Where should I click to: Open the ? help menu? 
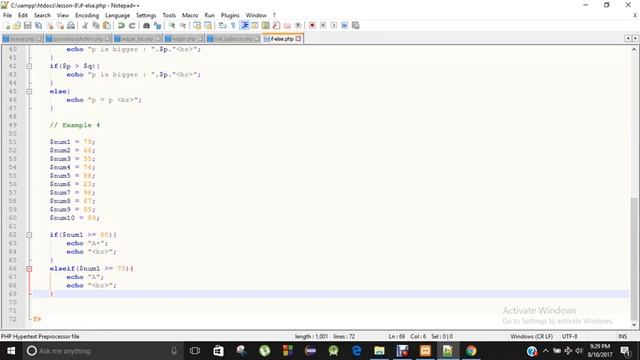point(274,15)
